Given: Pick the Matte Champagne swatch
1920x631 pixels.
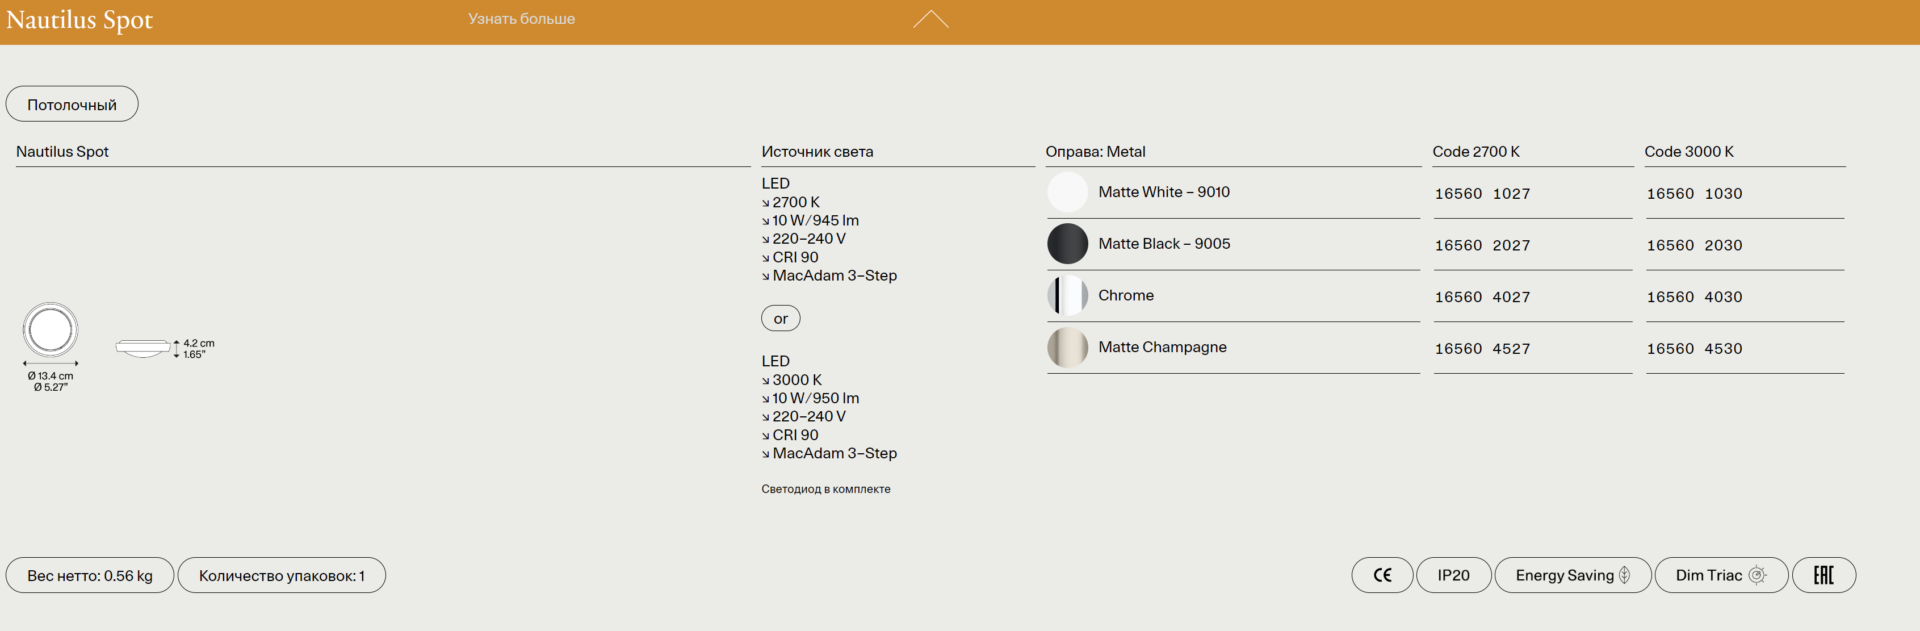Looking at the screenshot, I should click(x=1067, y=348).
